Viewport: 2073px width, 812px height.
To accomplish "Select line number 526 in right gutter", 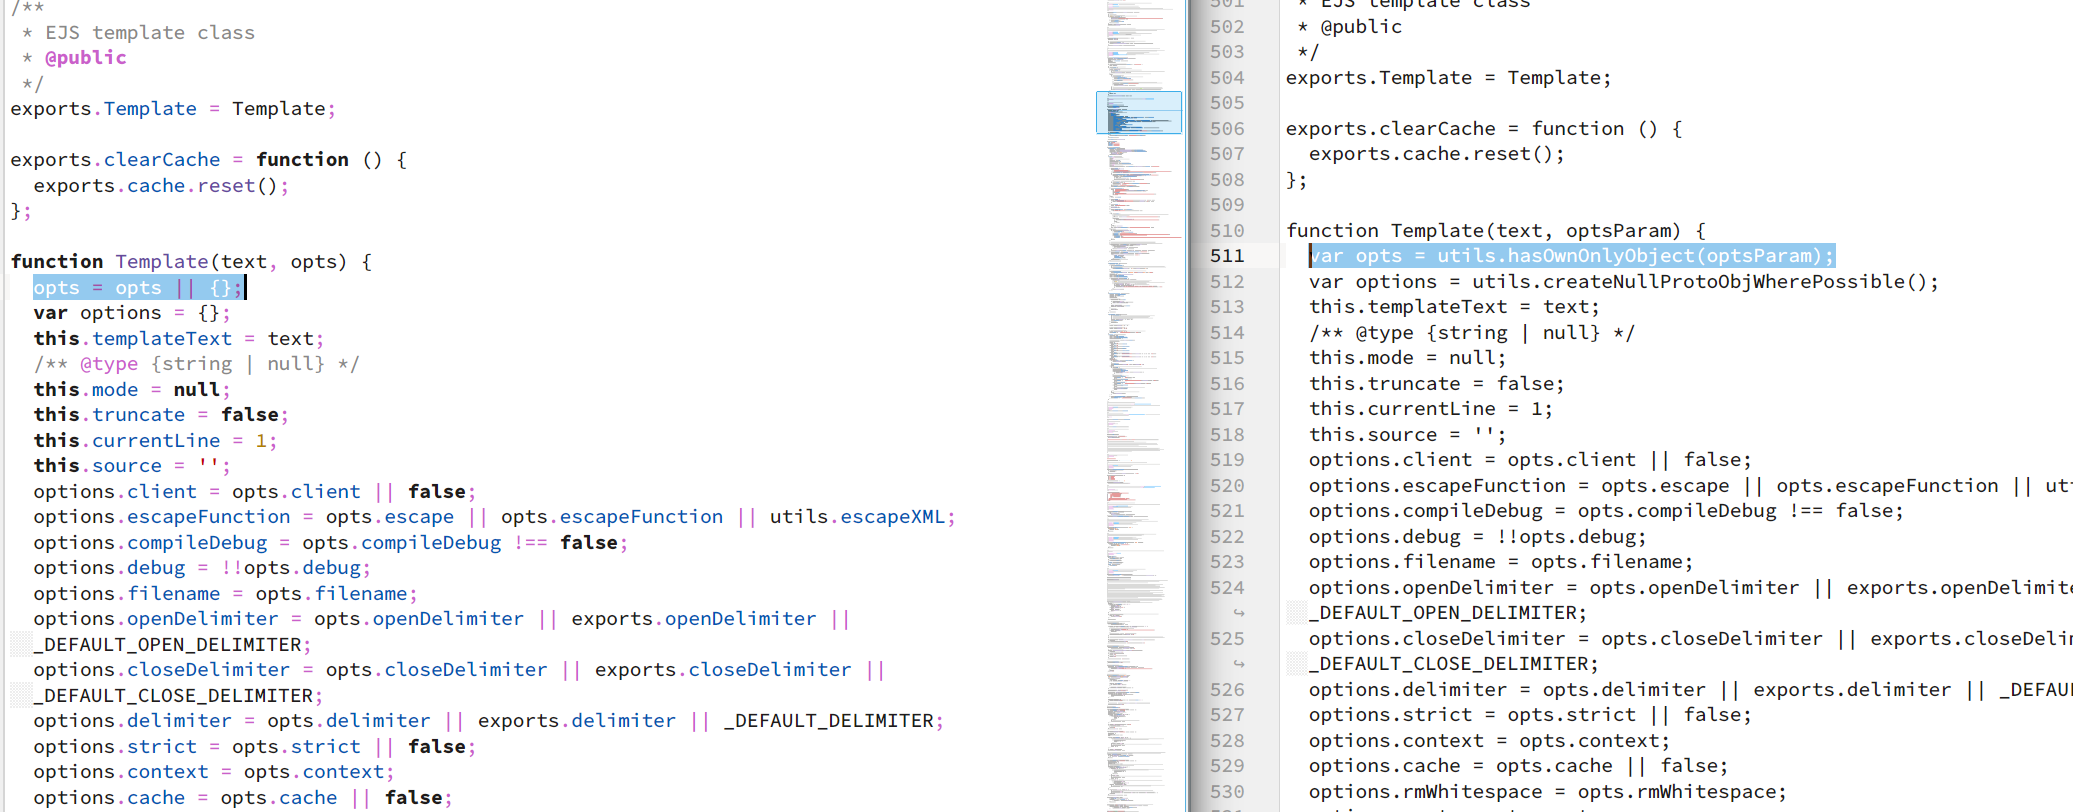I will [1227, 690].
